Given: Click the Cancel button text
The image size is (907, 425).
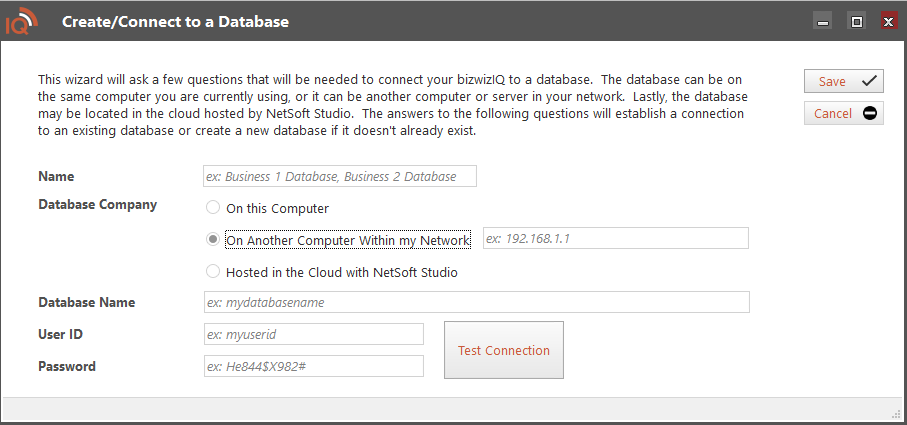Looking at the screenshot, I should (833, 114).
